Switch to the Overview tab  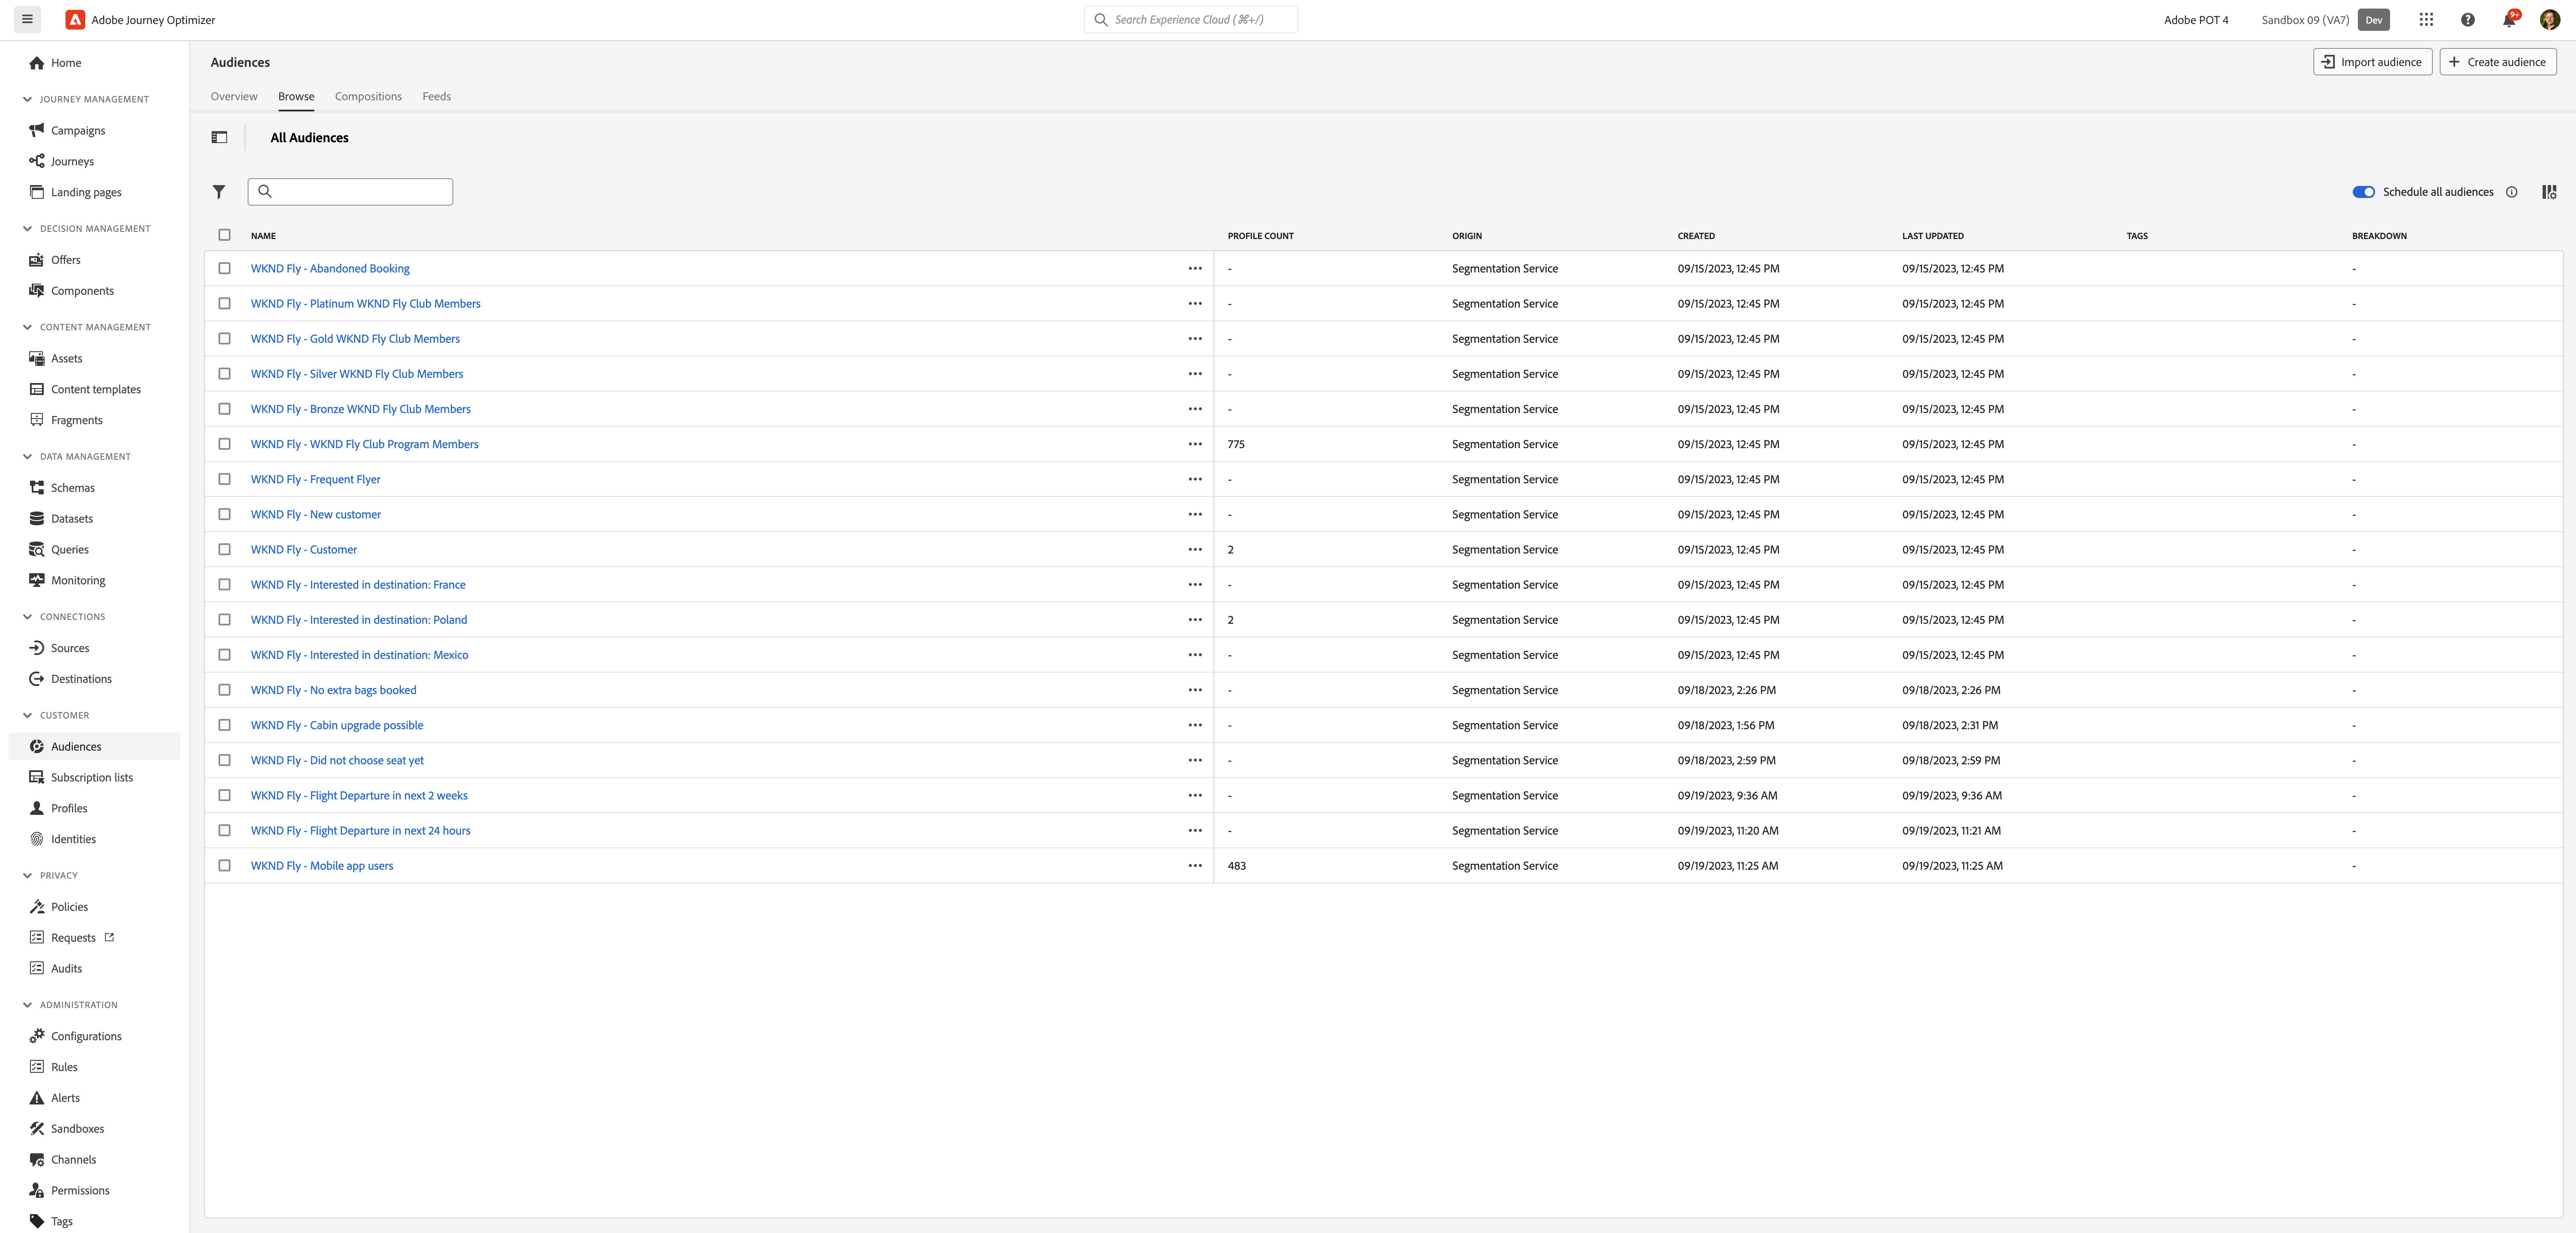[x=234, y=96]
